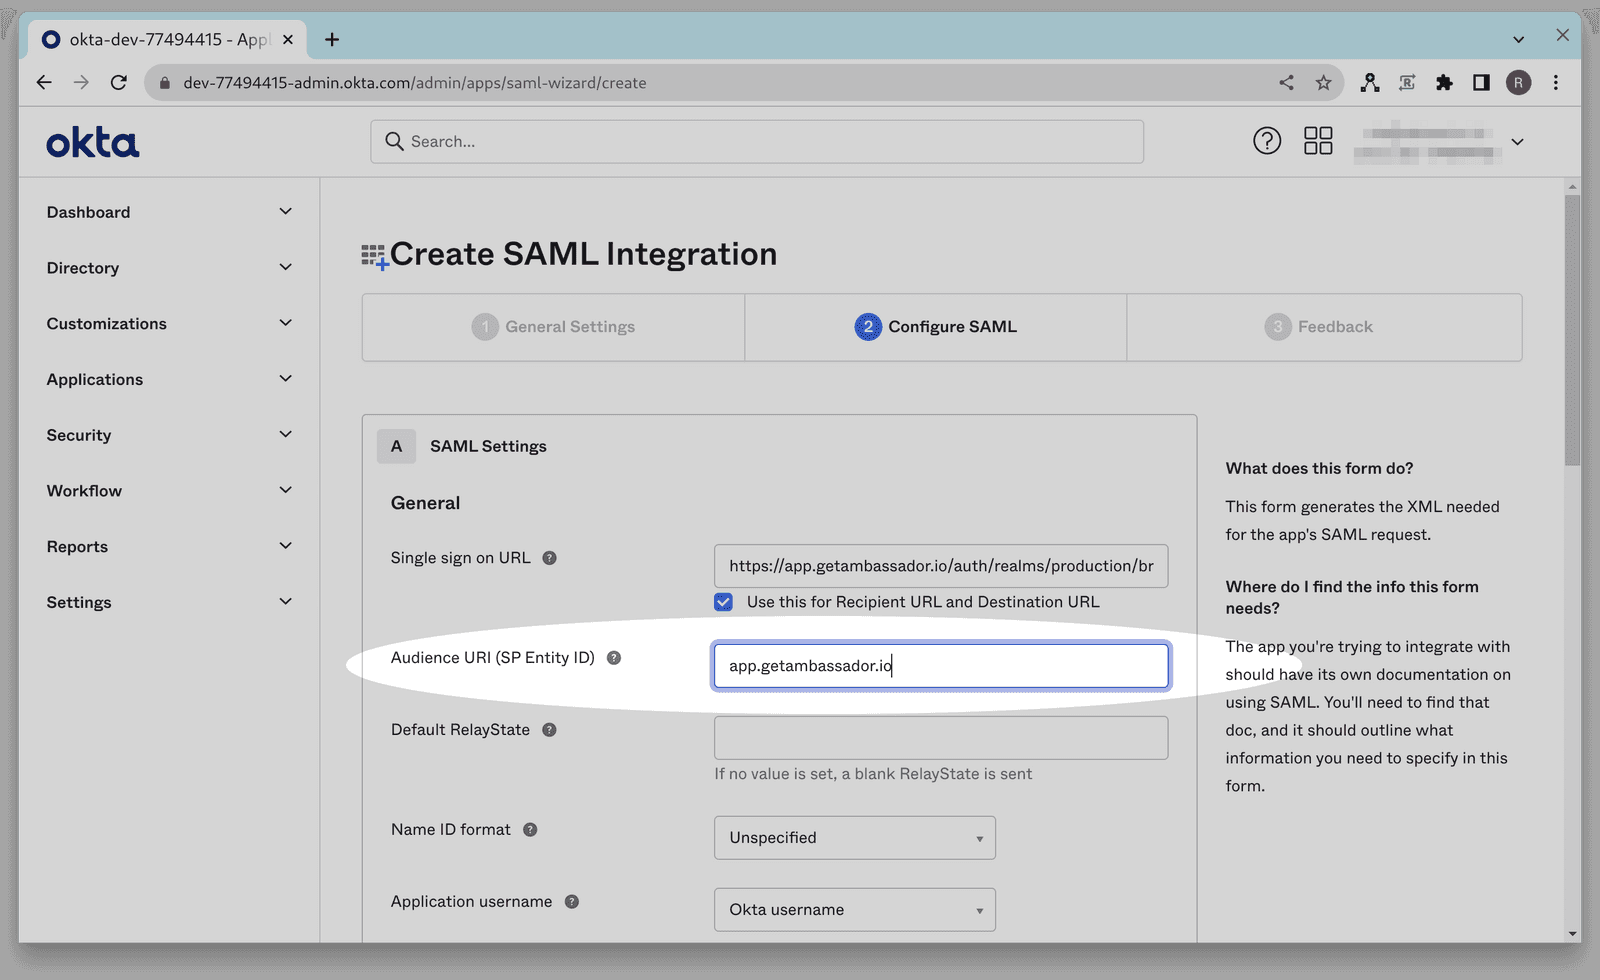This screenshot has width=1600, height=980.
Task: Select the Configure SAML step
Action: point(936,327)
